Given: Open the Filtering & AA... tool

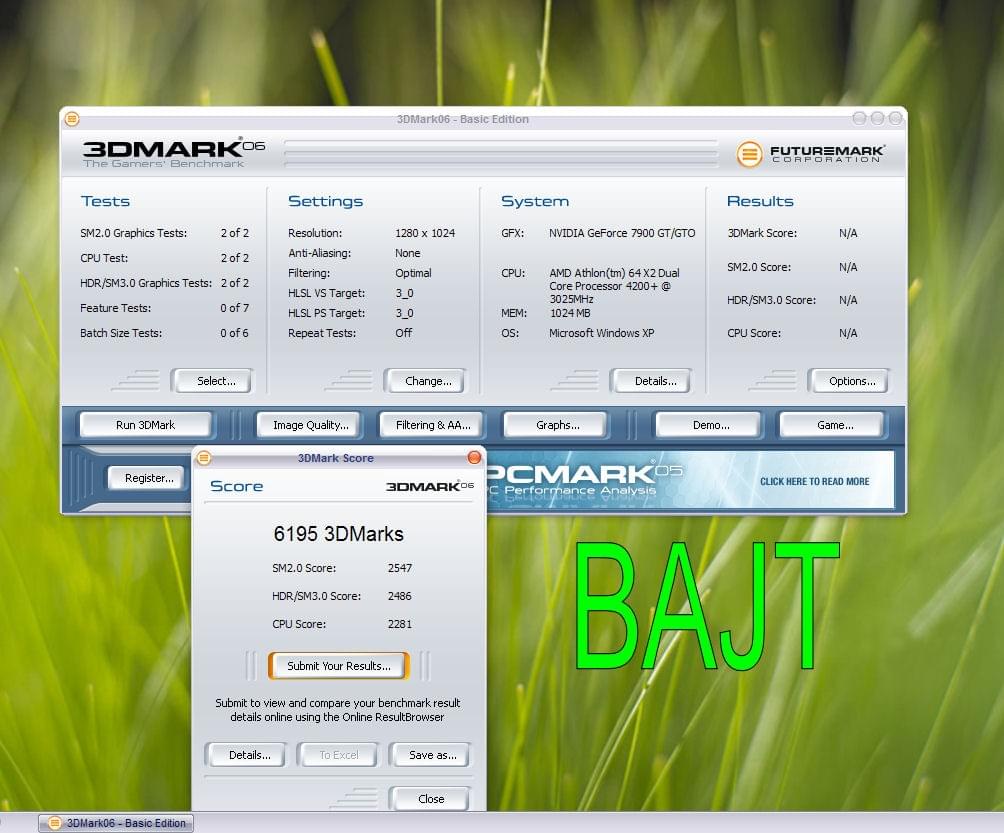Looking at the screenshot, I should (x=431, y=425).
